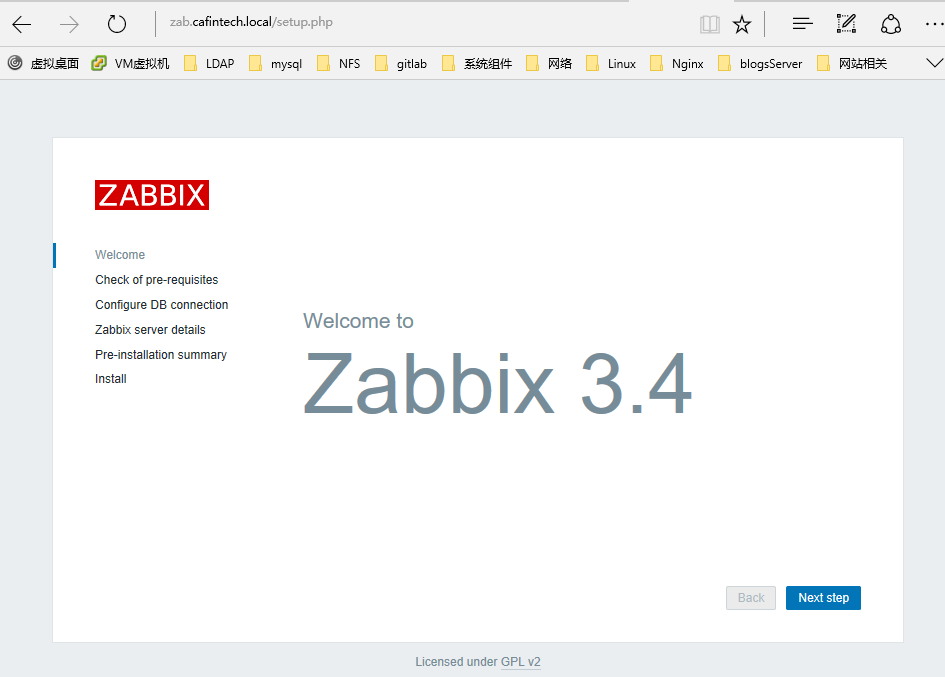Click the favorites star icon
The height and width of the screenshot is (677, 945).
[742, 22]
